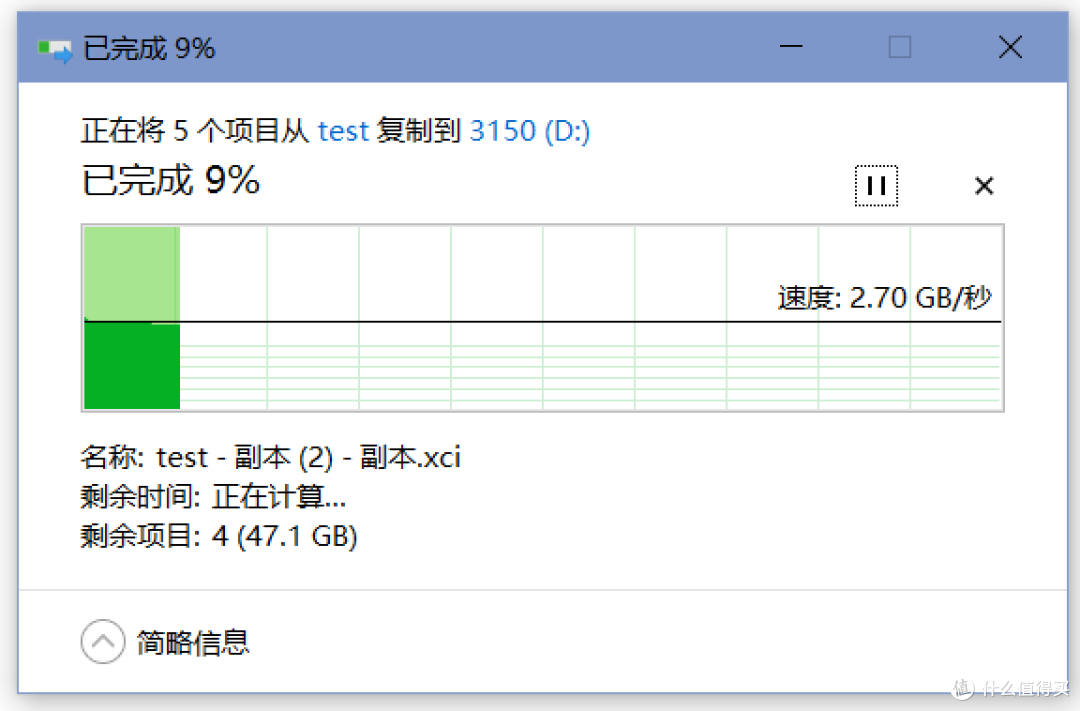
Task: Collapse details via 简略信息
Action: point(192,641)
